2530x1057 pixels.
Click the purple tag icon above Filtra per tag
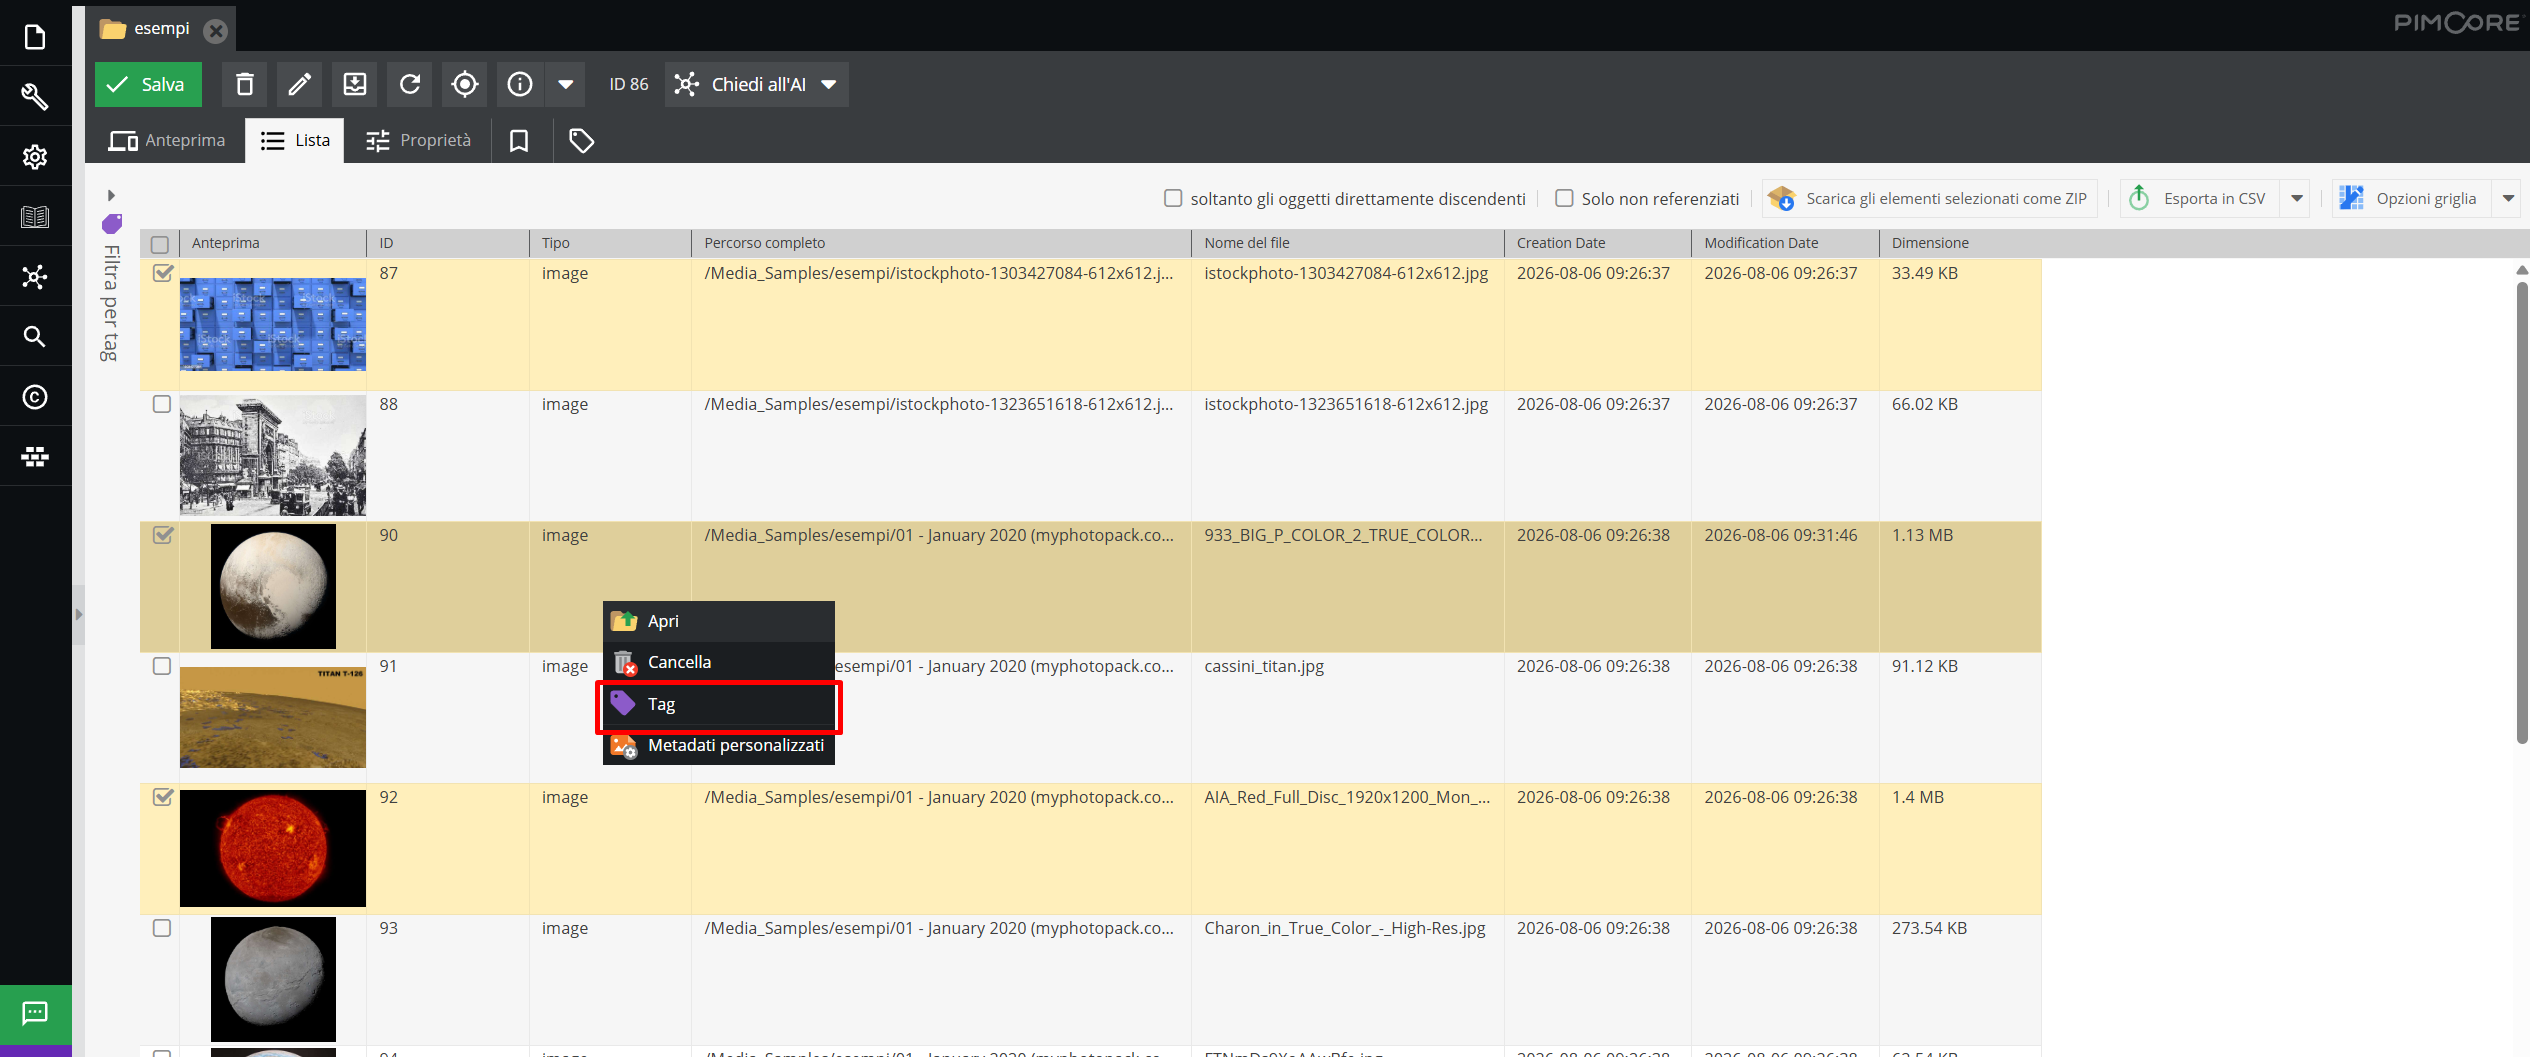pos(112,223)
